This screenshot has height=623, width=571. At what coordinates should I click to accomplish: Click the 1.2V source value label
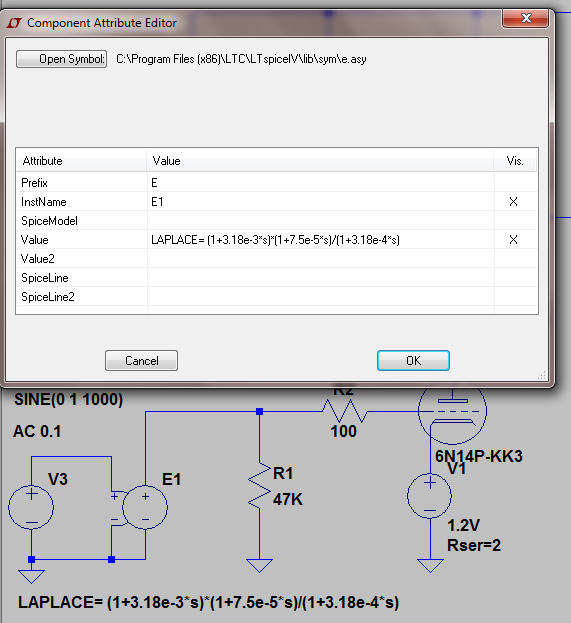tap(464, 526)
